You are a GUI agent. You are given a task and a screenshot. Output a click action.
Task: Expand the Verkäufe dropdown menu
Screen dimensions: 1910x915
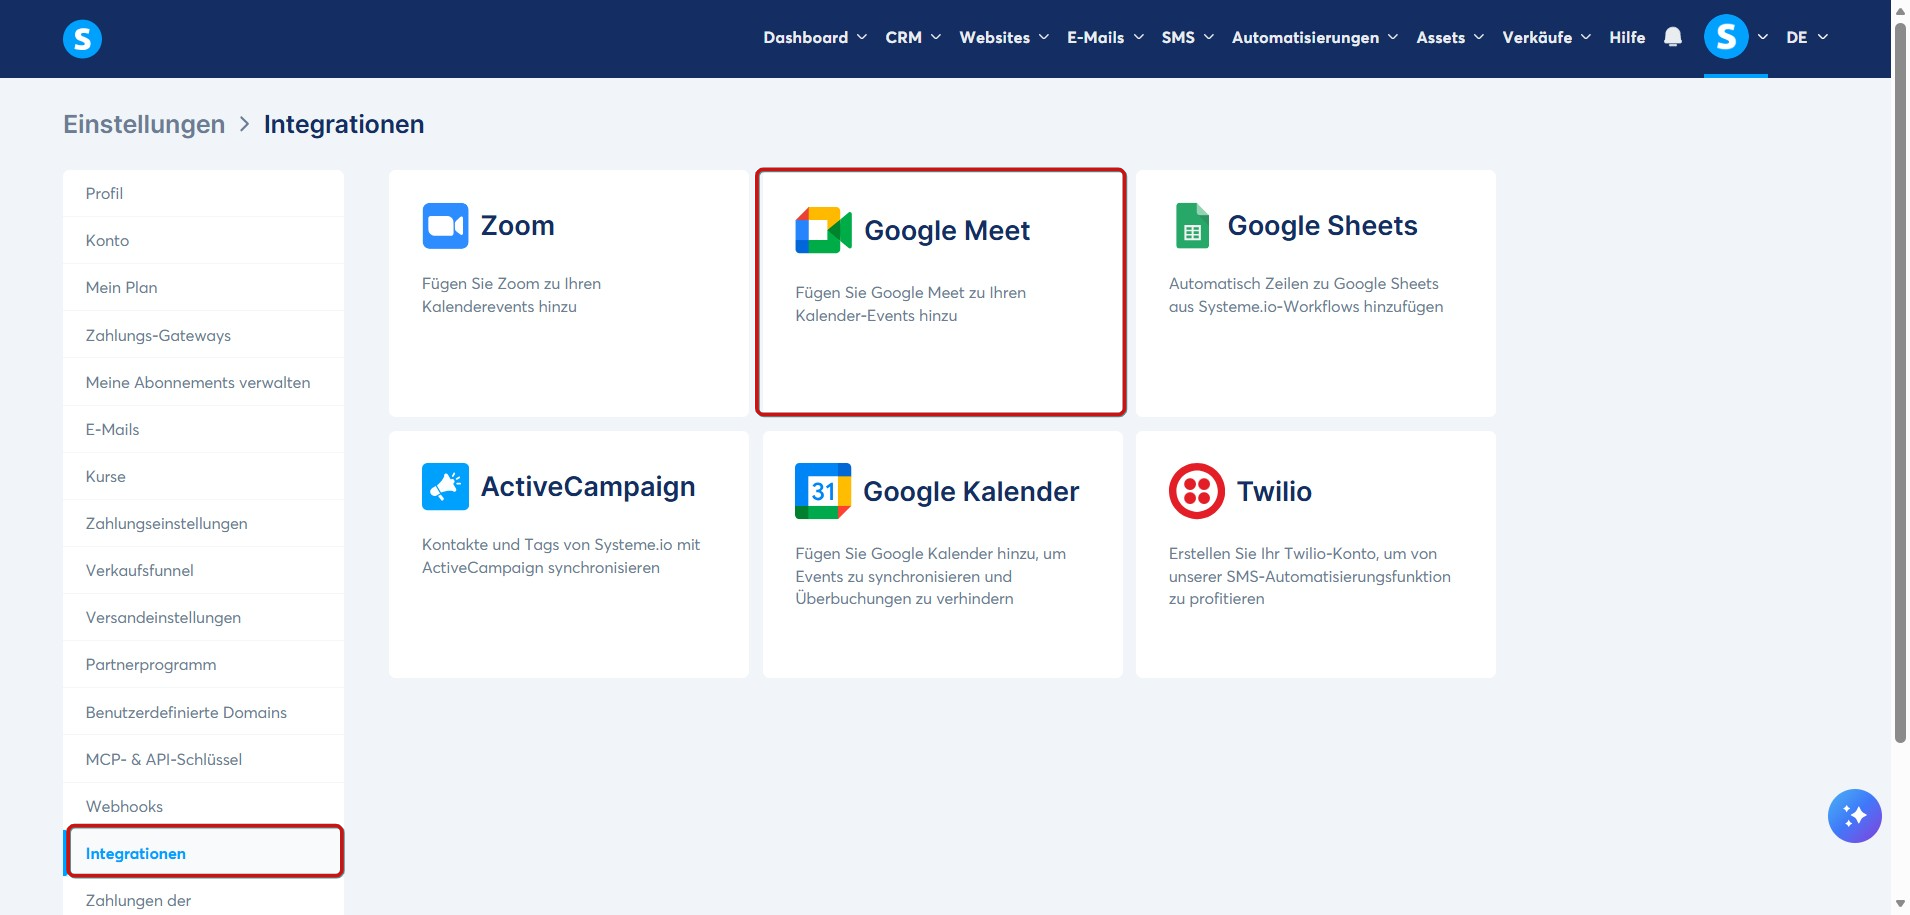tap(1546, 38)
